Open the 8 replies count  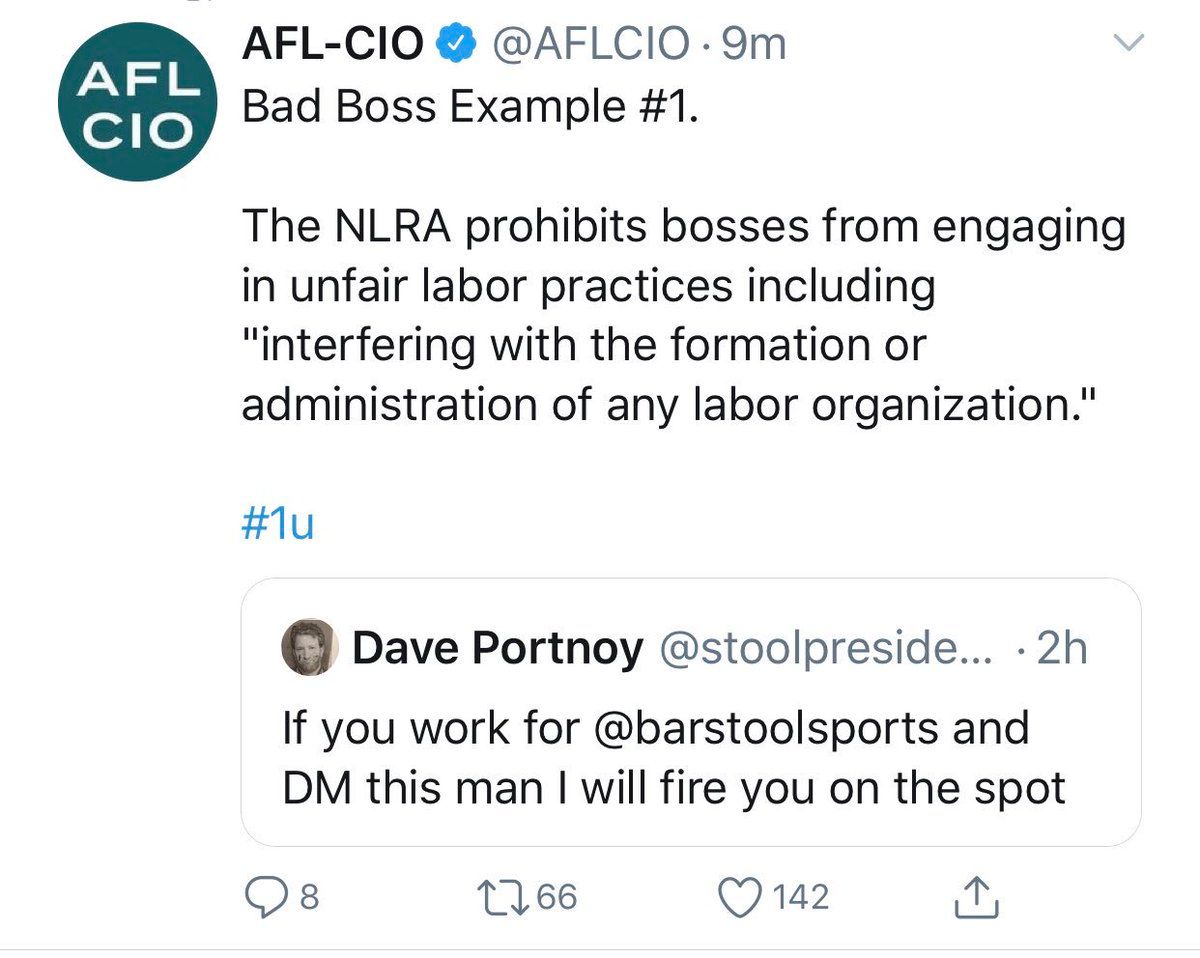coord(308,897)
